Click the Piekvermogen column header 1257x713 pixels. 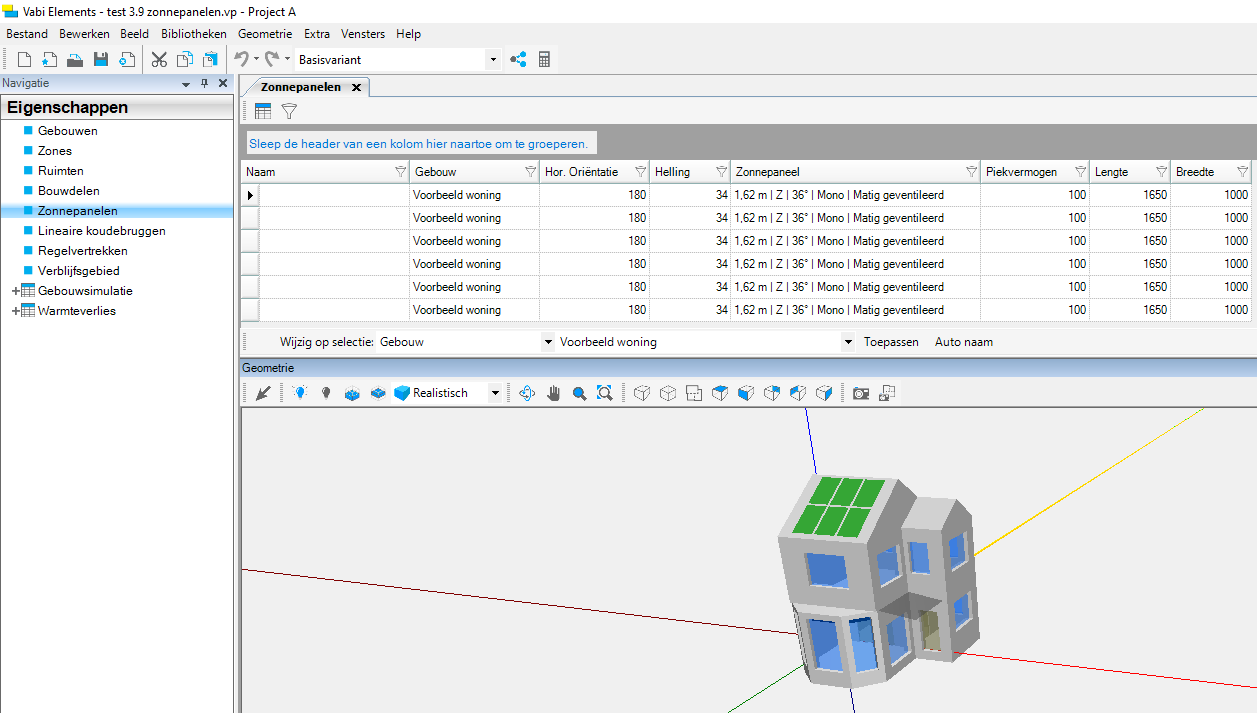coord(1021,172)
